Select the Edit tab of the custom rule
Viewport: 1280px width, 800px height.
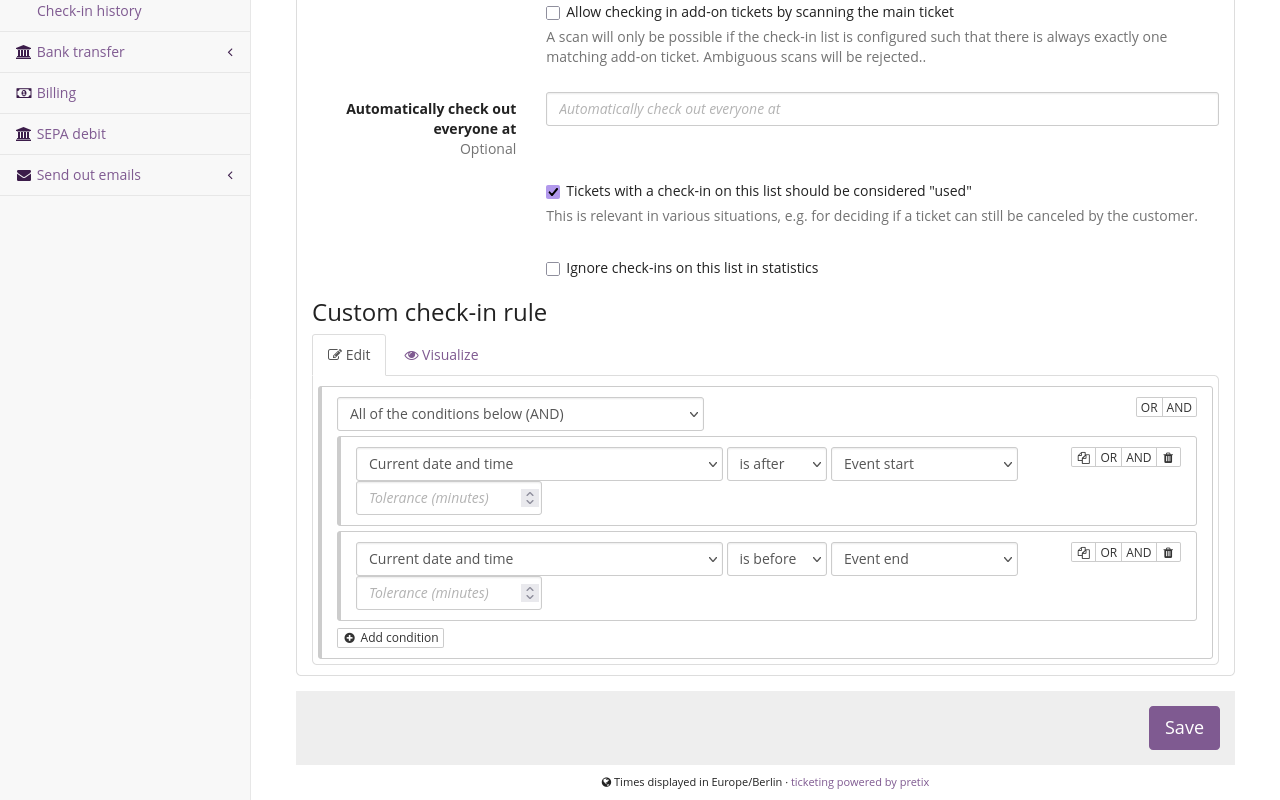tap(349, 354)
